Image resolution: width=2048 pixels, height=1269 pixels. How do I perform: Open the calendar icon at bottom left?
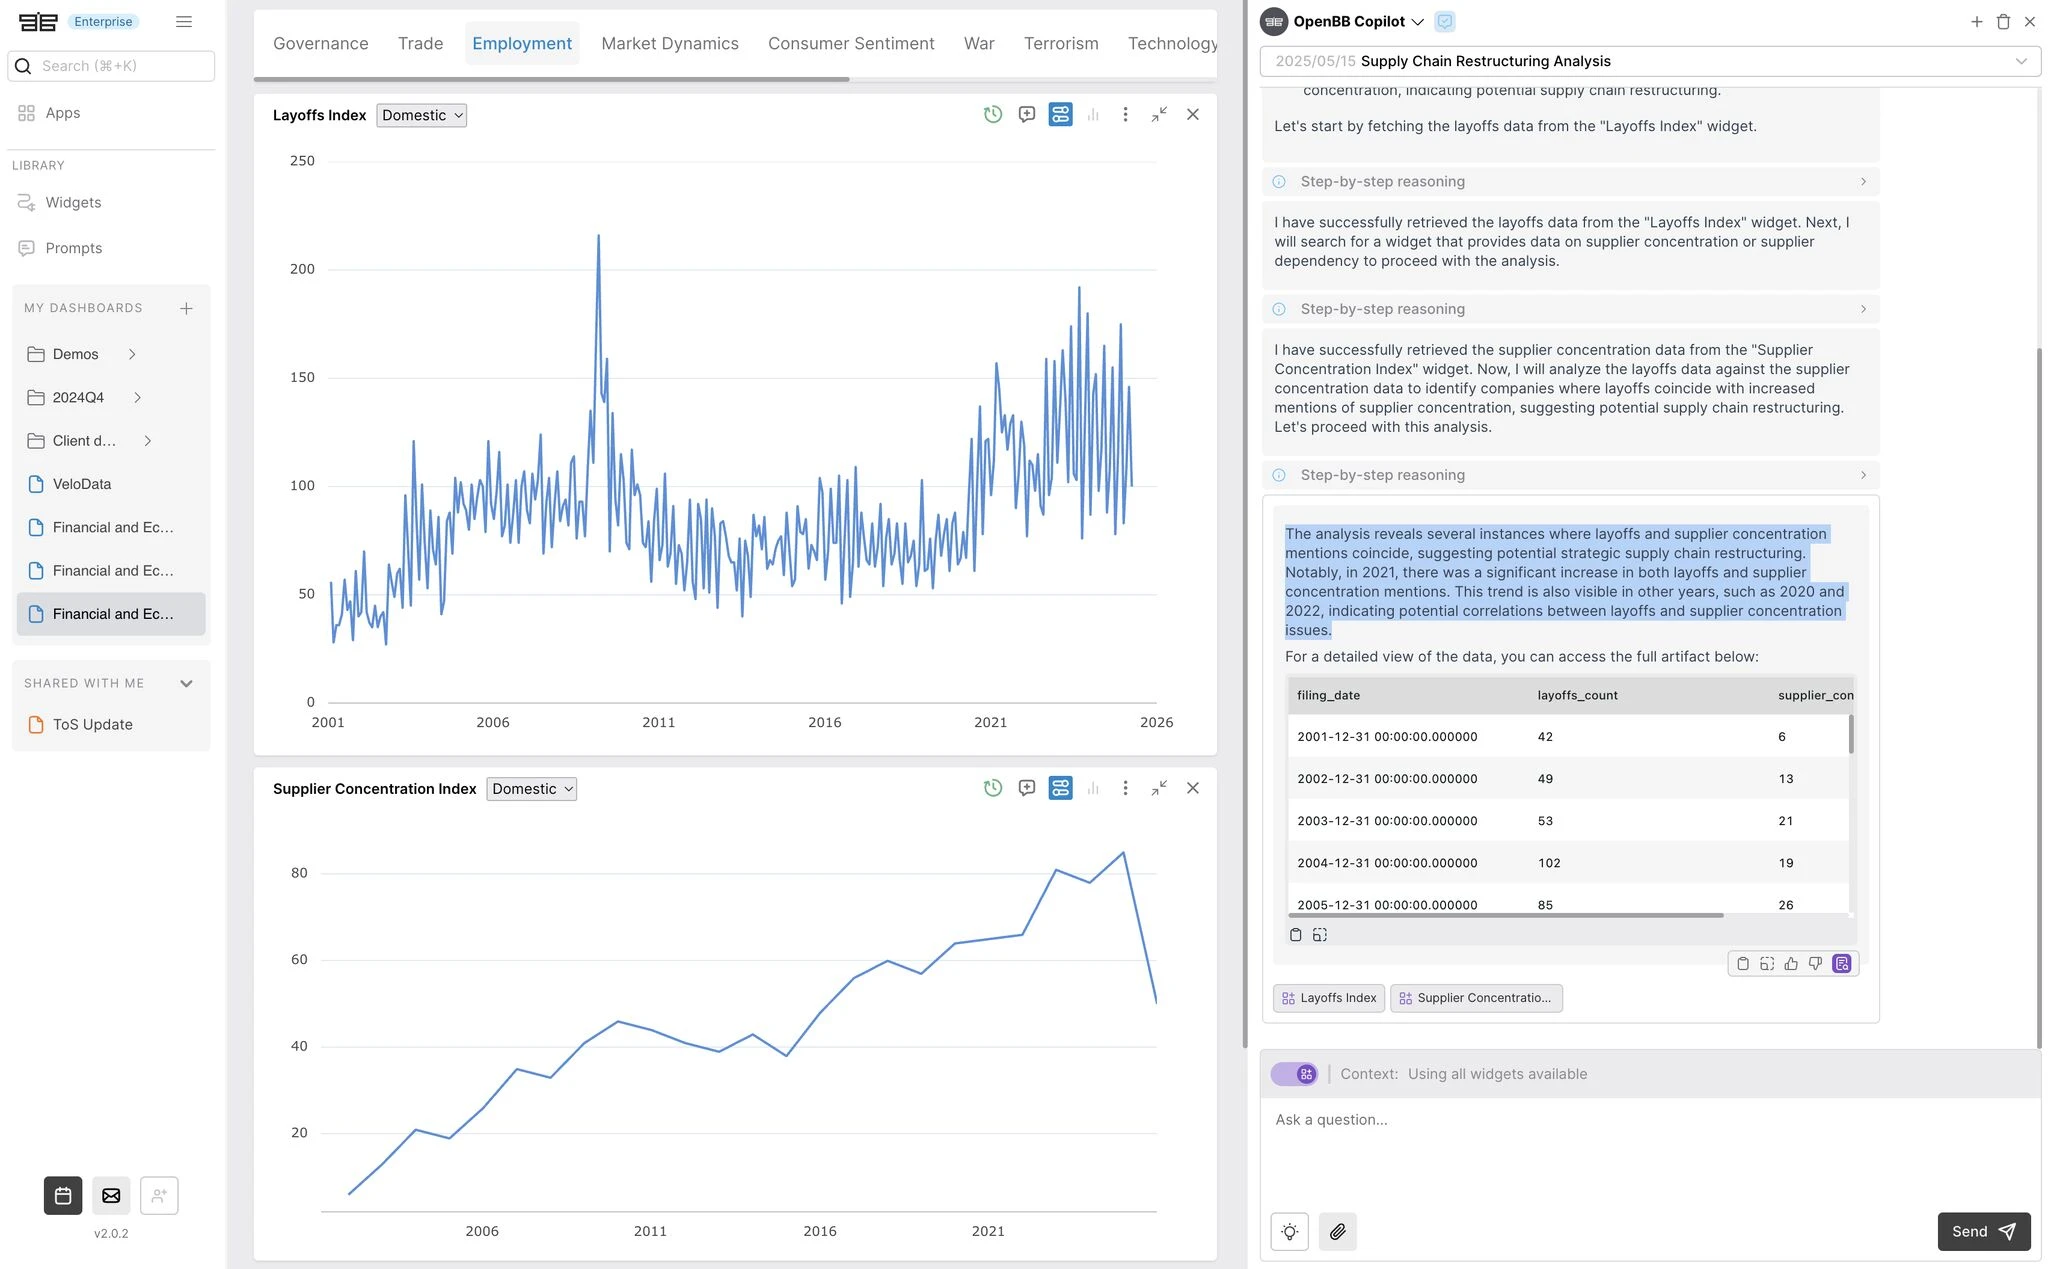(x=63, y=1196)
